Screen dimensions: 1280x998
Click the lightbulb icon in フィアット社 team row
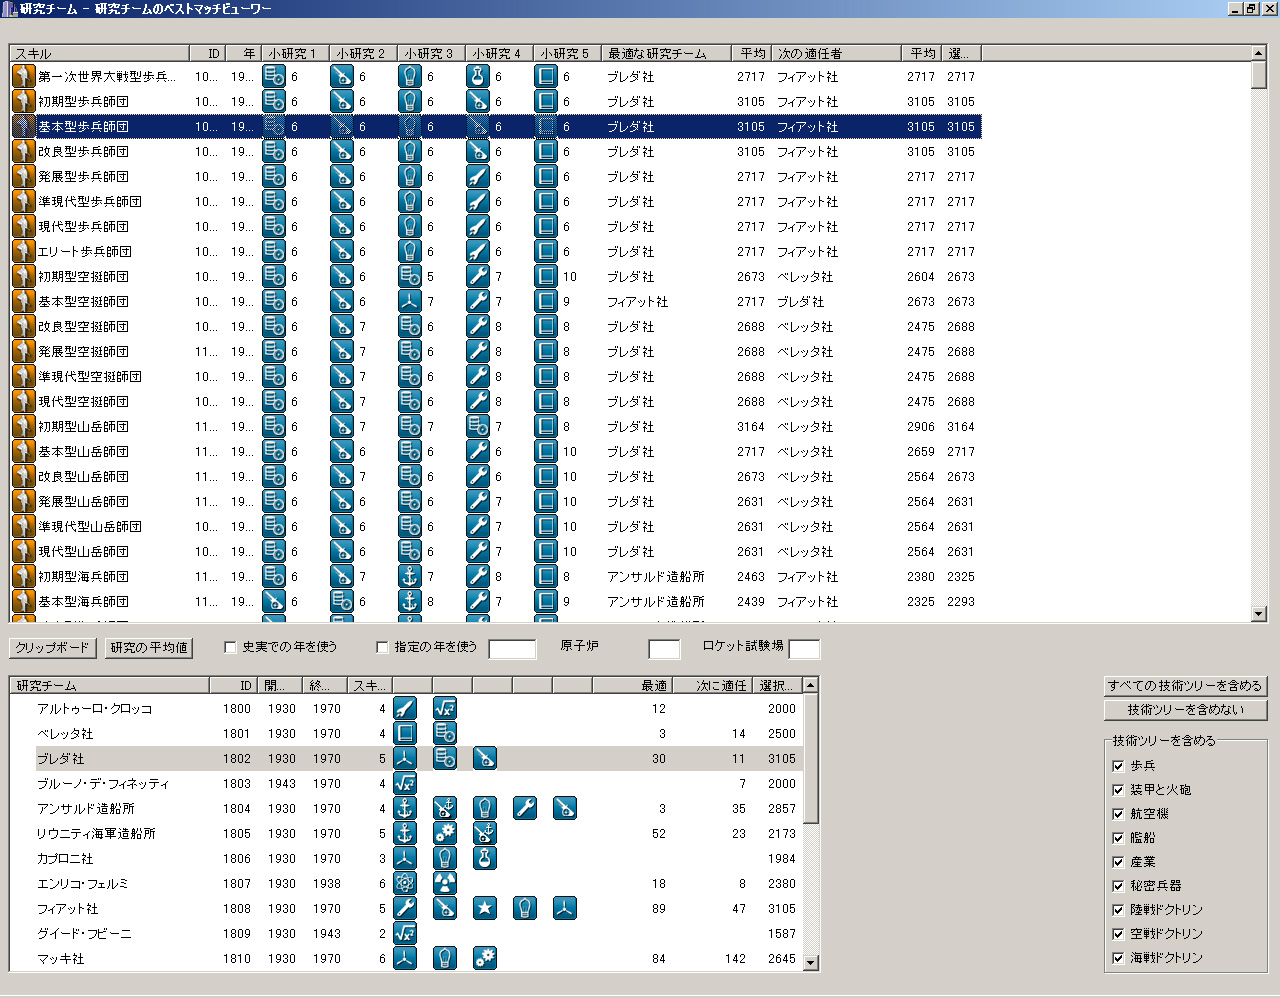[525, 908]
